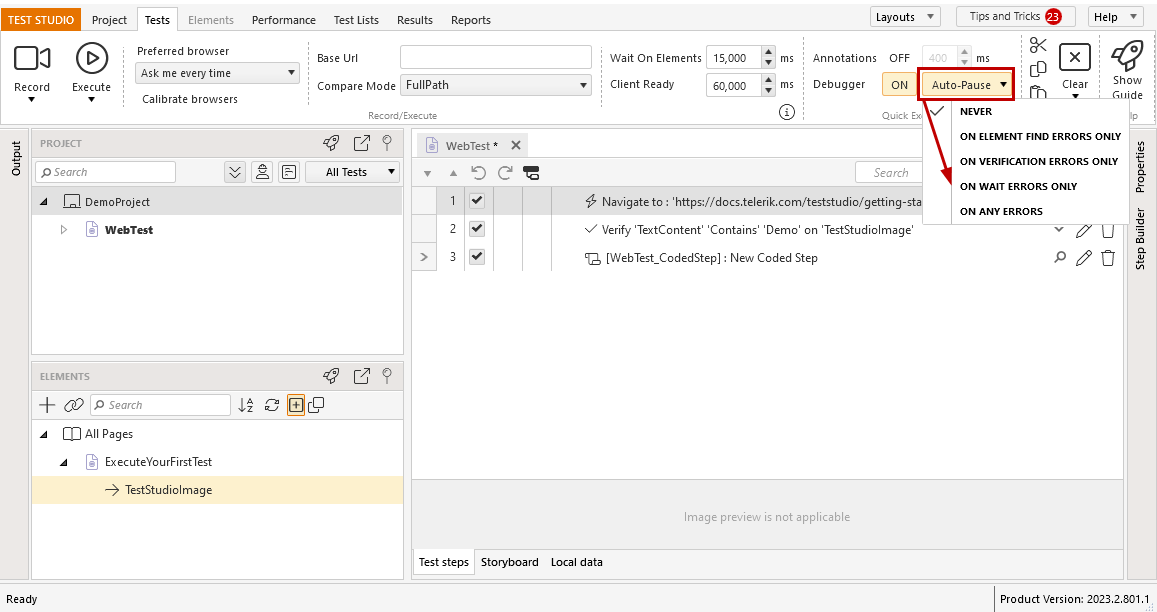The height and width of the screenshot is (612, 1157).
Task: Open the Storyboard tab
Action: click(510, 562)
